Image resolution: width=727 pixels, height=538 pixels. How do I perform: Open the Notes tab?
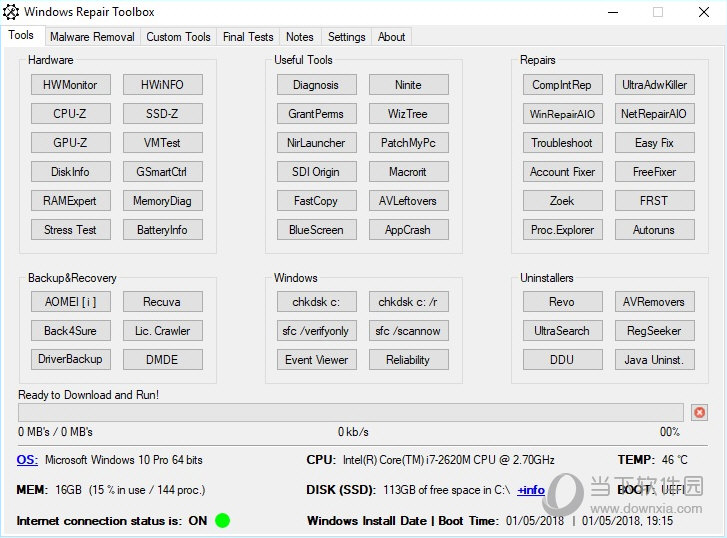300,37
